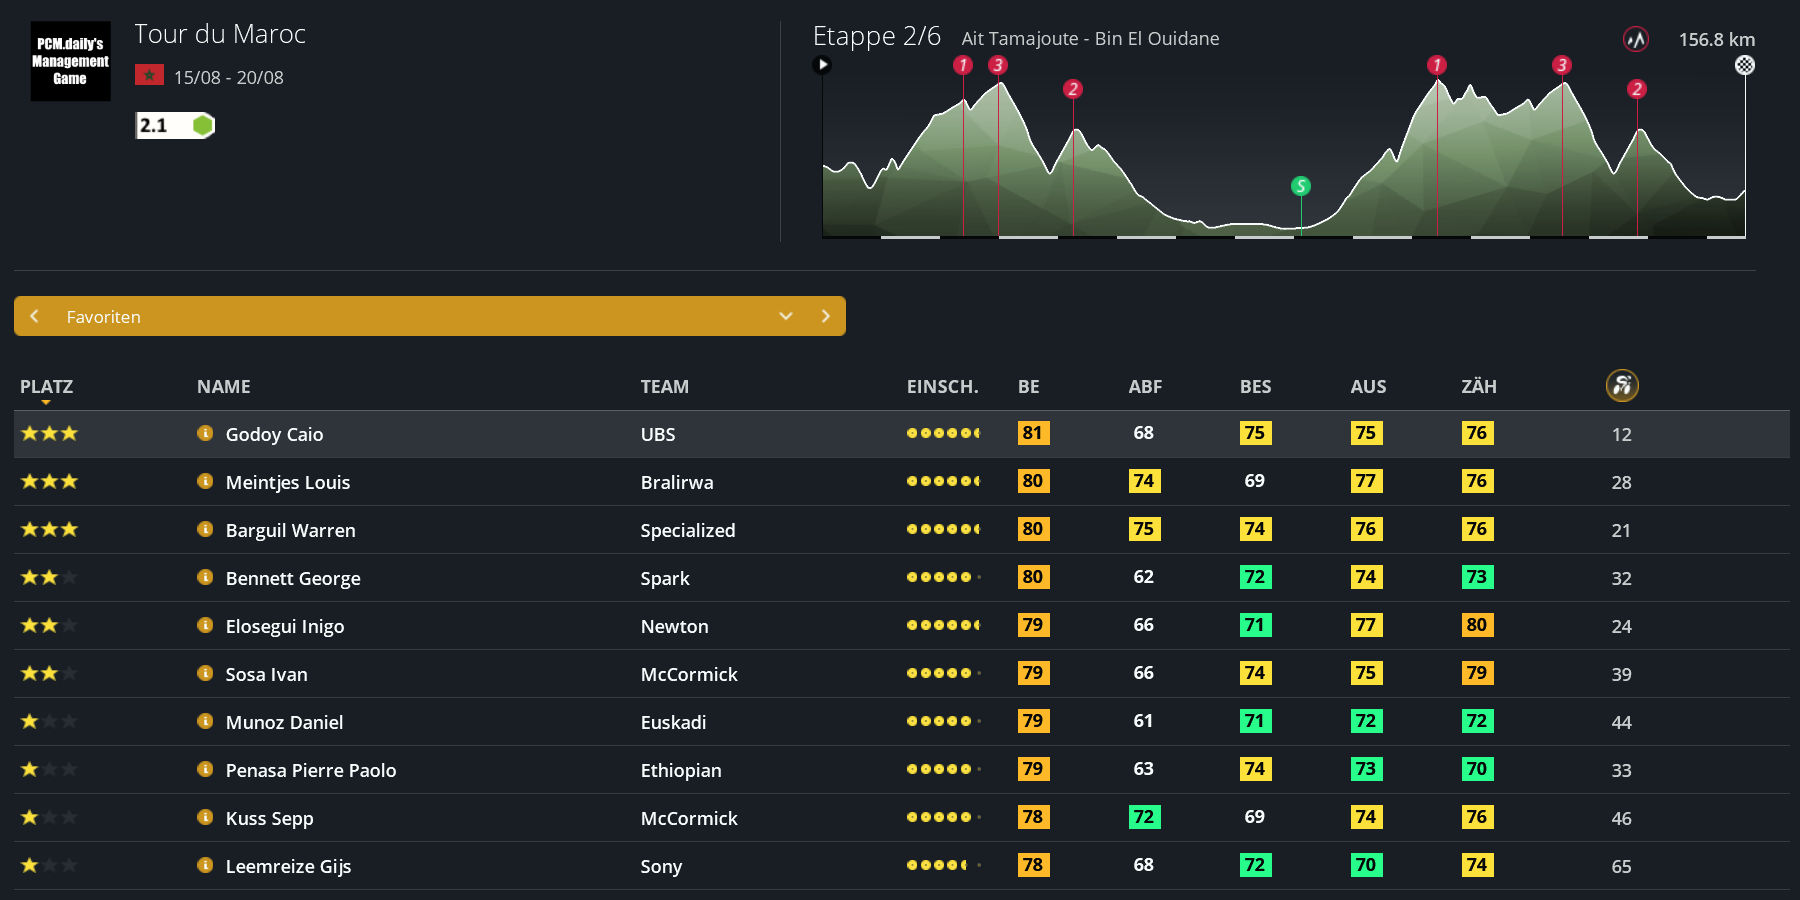The width and height of the screenshot is (1800, 900).
Task: Open rider Barguil Warren's profile
Action: click(290, 530)
